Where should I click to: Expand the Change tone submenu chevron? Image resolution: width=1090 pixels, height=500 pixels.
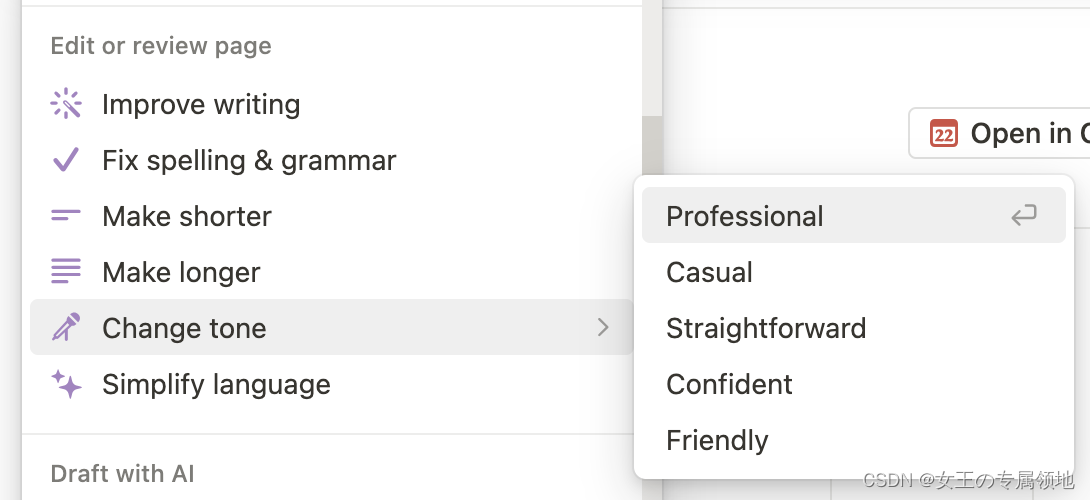coord(603,327)
